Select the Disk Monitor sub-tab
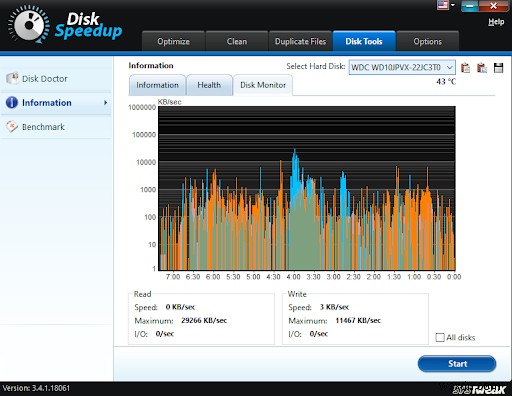Viewport: 512px width, 396px height. click(263, 85)
